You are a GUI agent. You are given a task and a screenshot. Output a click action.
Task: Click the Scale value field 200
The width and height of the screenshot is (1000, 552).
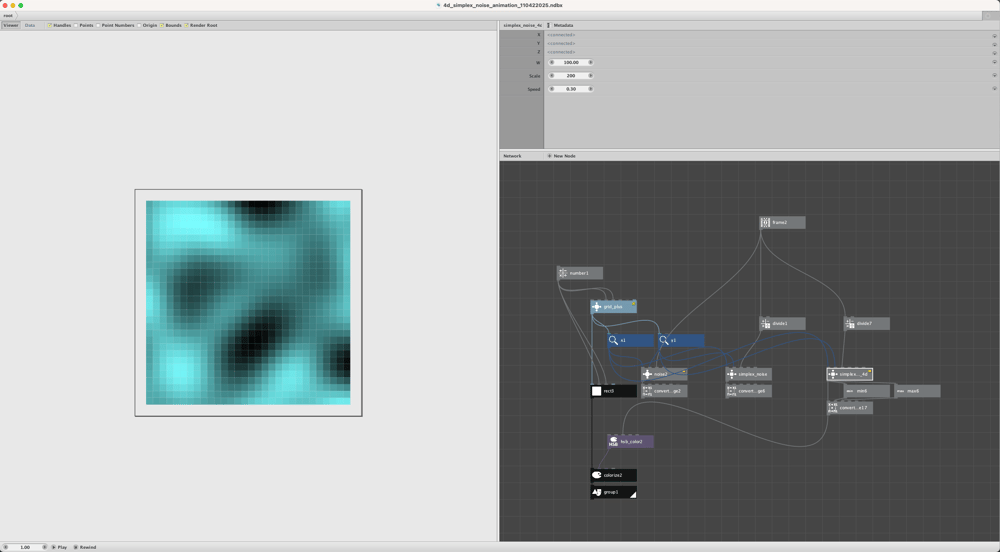(571, 76)
